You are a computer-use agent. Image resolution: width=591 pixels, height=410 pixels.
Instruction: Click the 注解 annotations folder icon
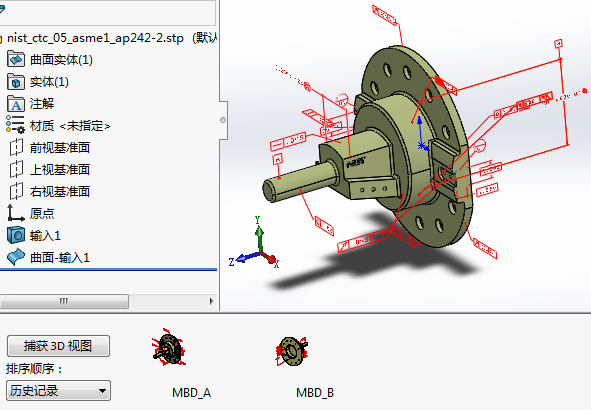(x=16, y=104)
